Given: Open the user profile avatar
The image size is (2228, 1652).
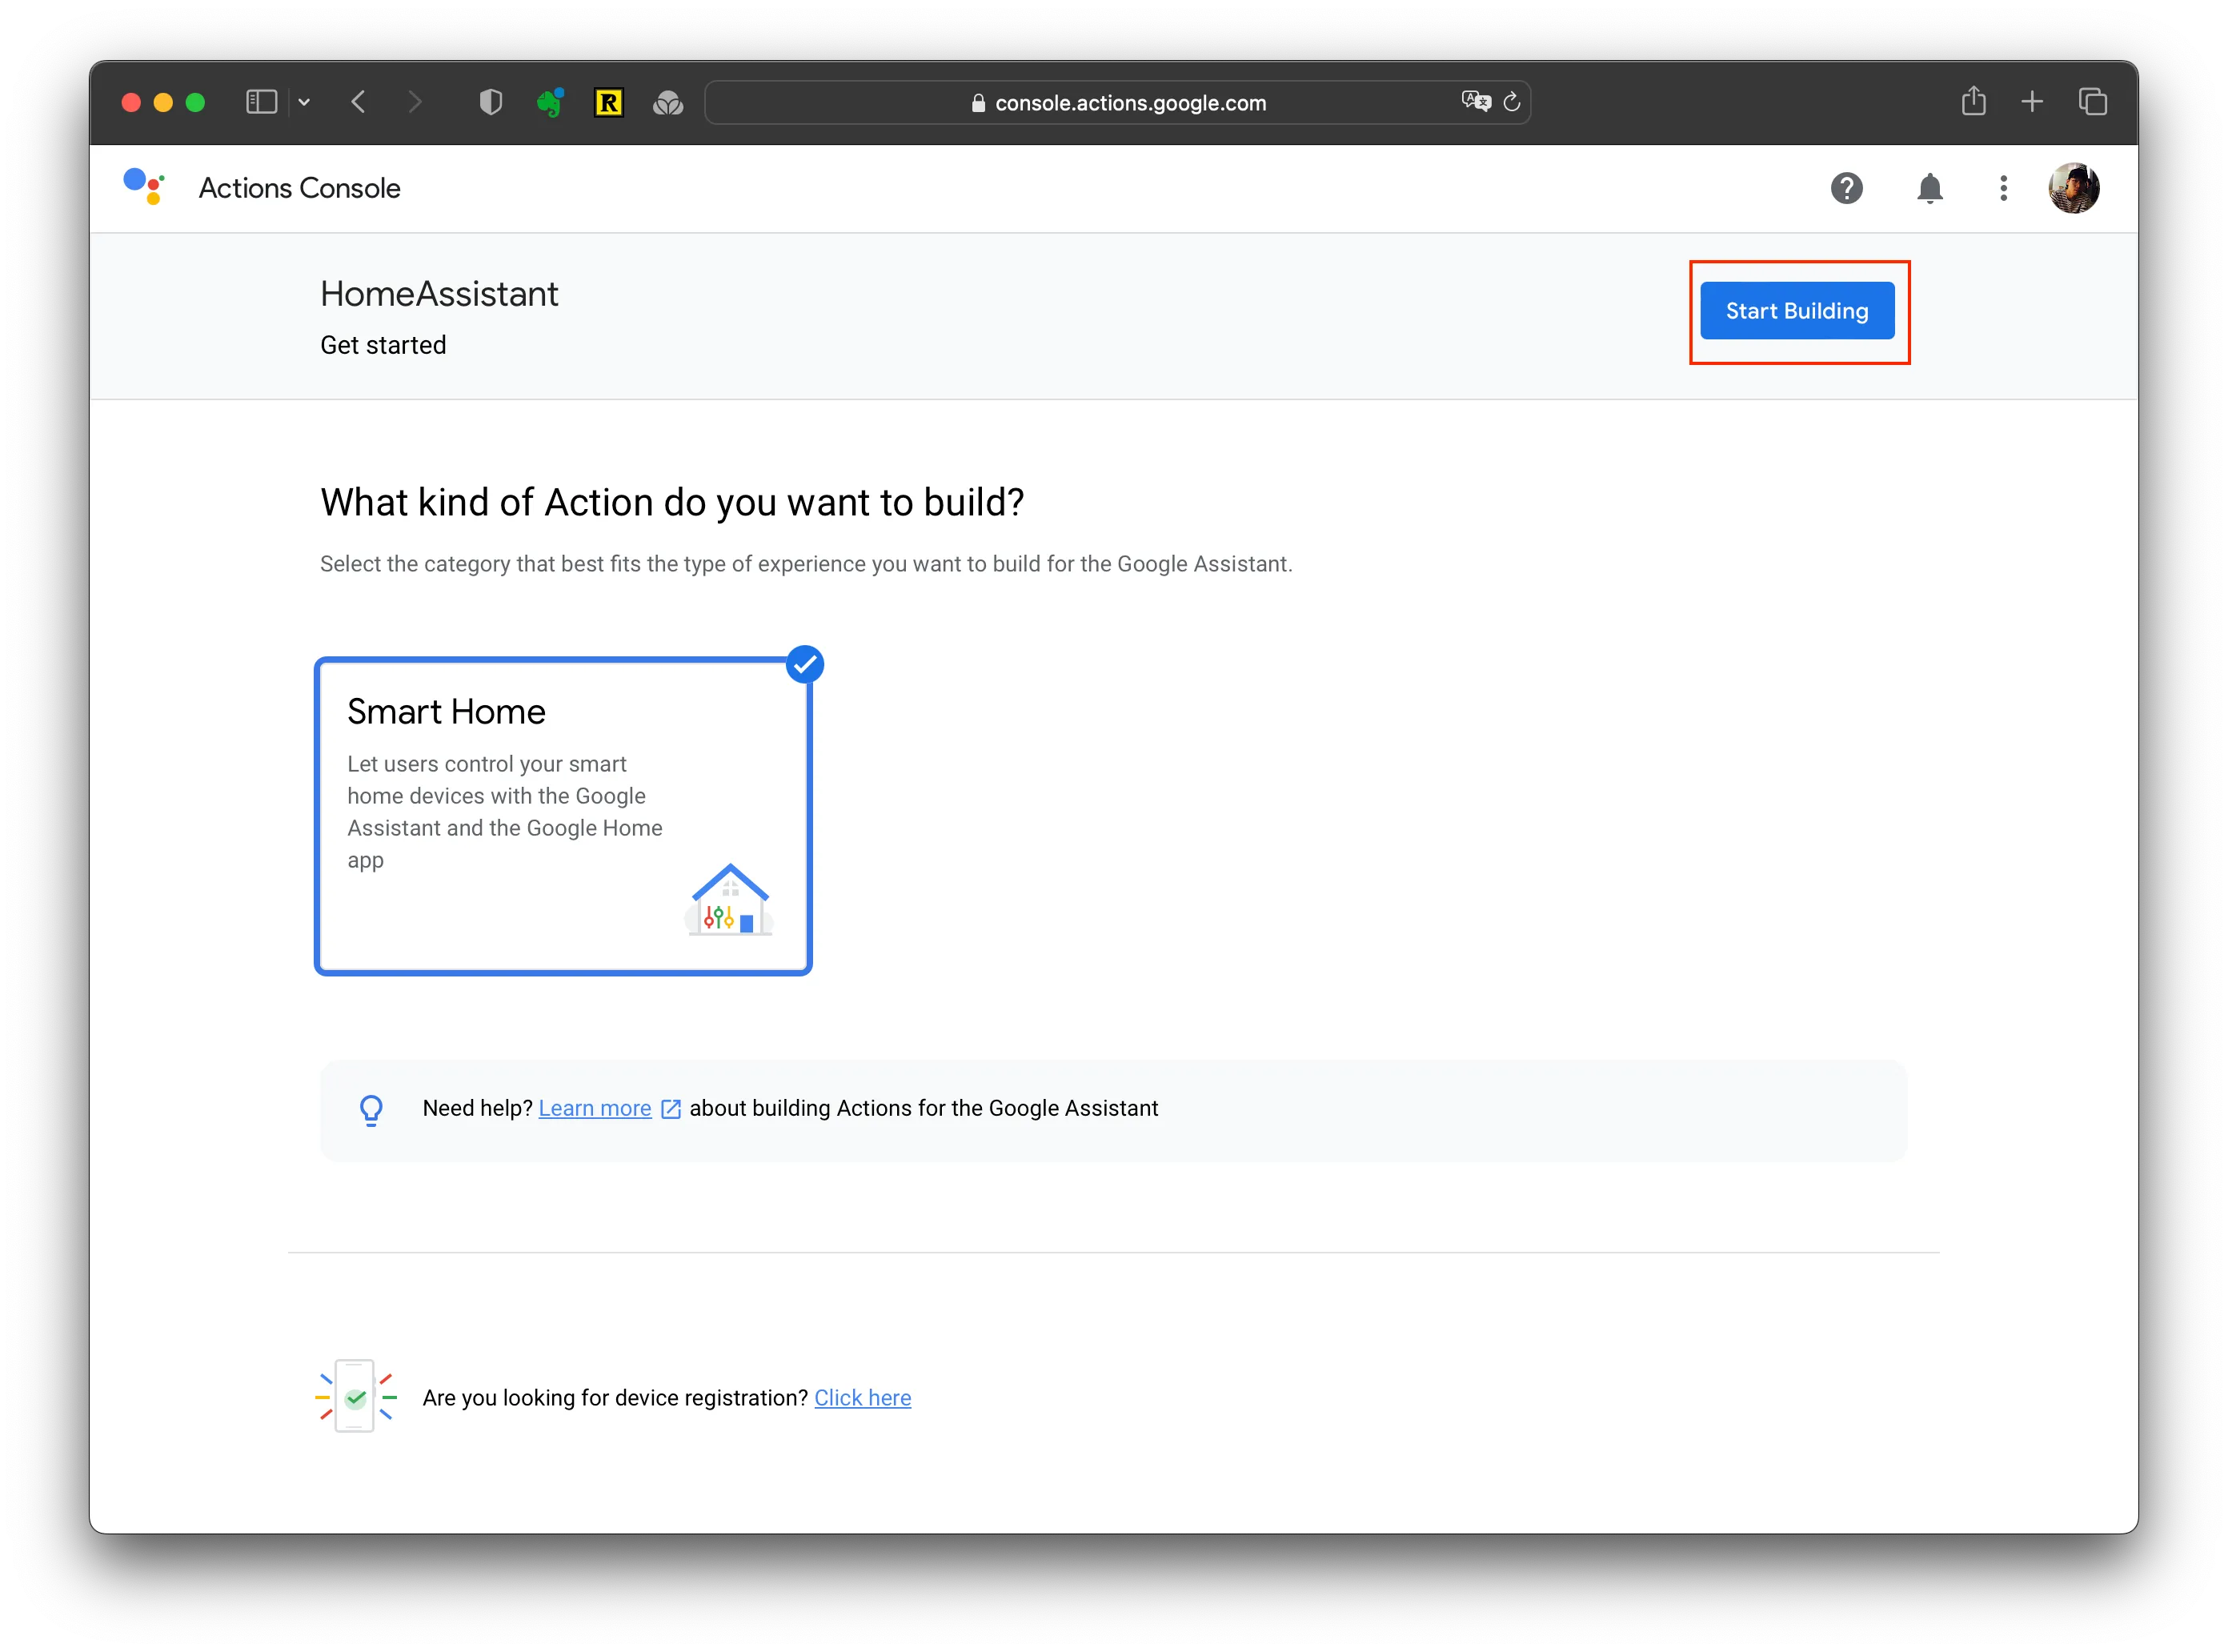Looking at the screenshot, I should click(2073, 188).
